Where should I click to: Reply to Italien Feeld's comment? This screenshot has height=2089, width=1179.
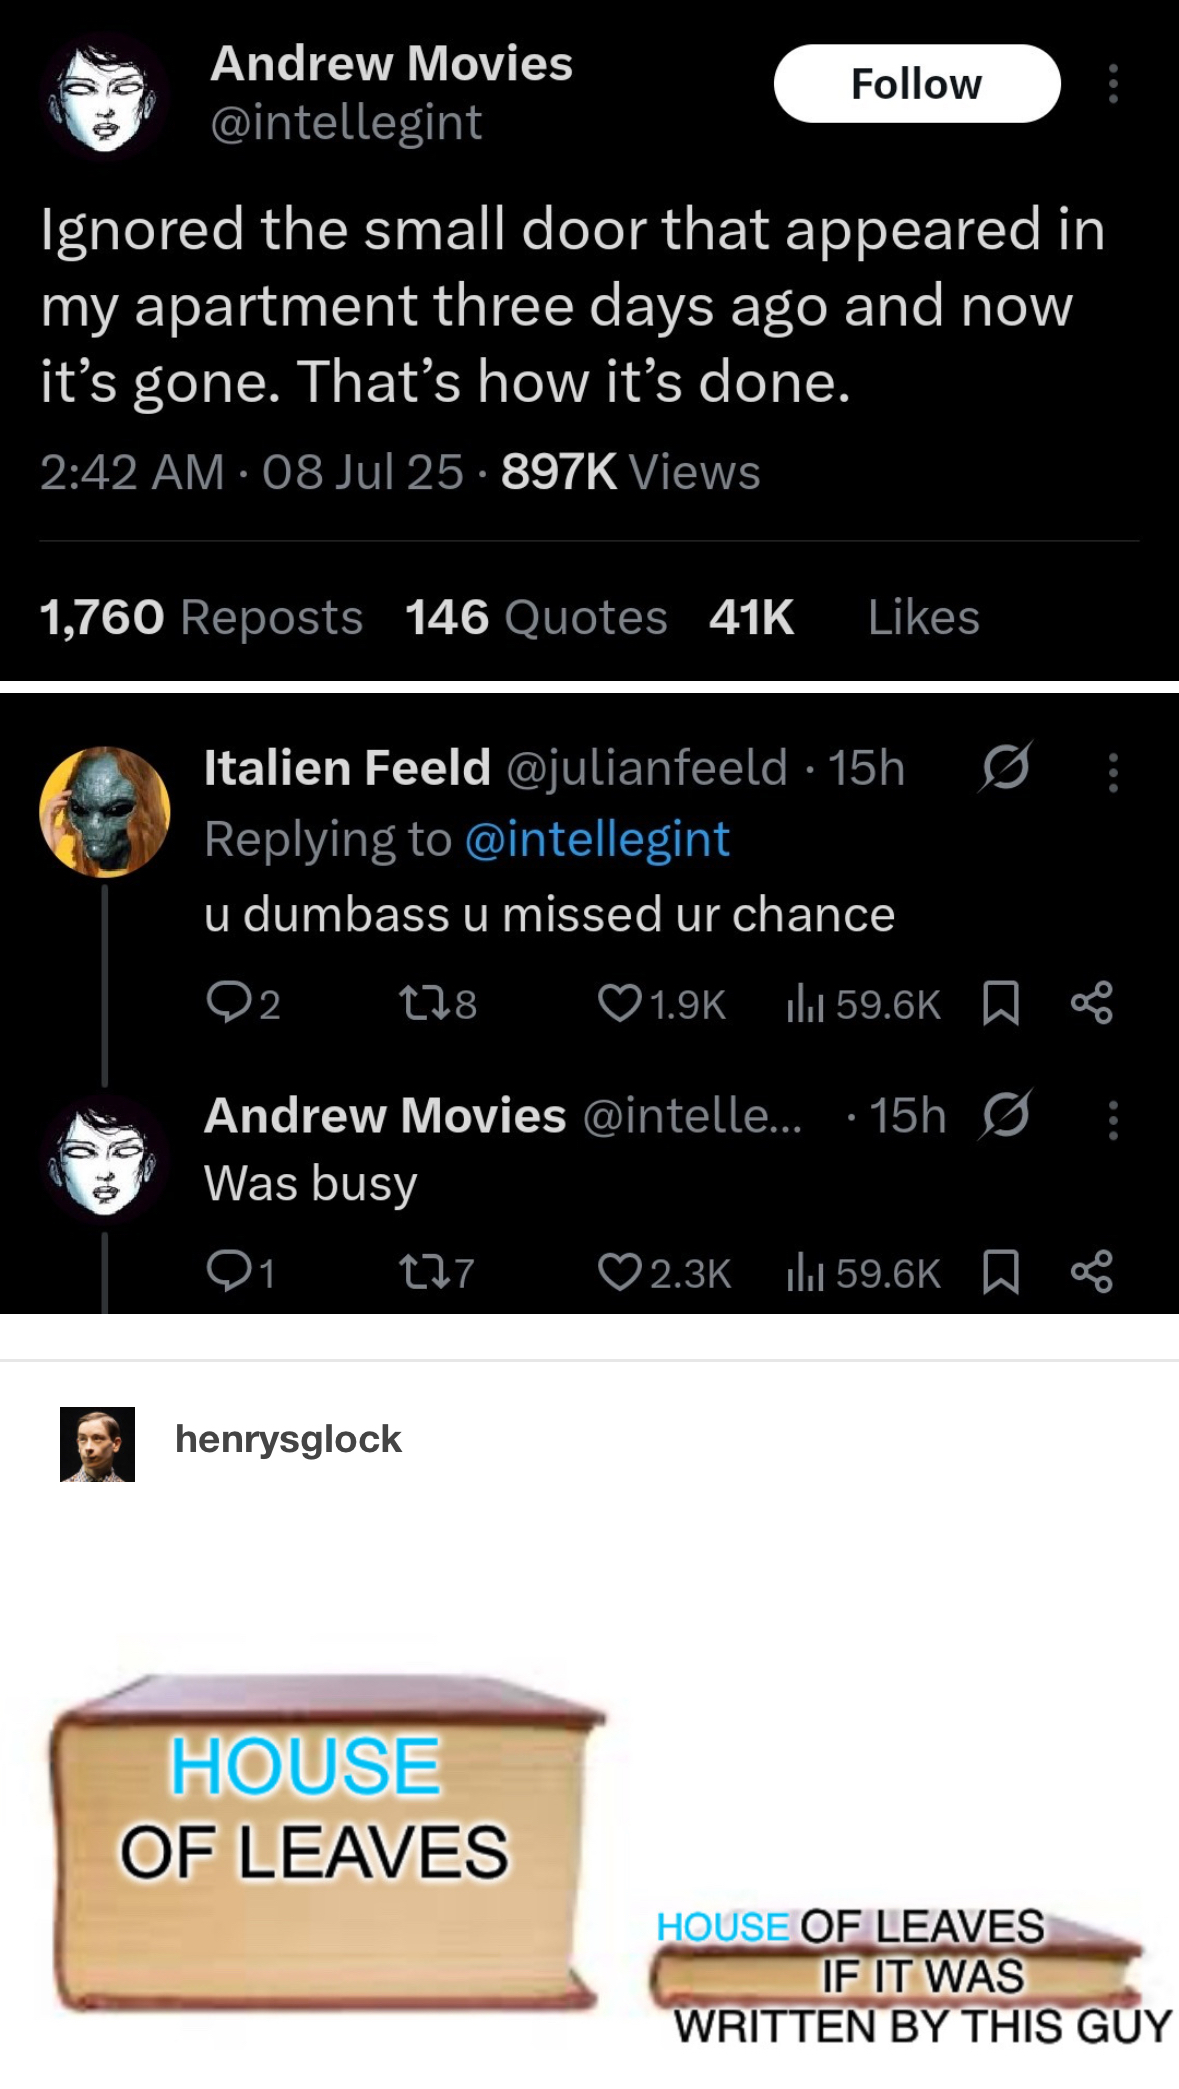(227, 1003)
